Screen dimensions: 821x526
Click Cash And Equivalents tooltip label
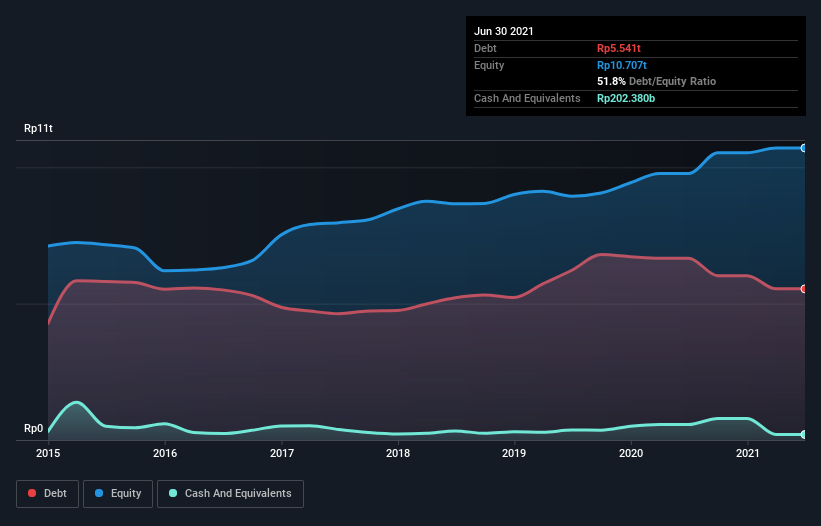tap(527, 98)
